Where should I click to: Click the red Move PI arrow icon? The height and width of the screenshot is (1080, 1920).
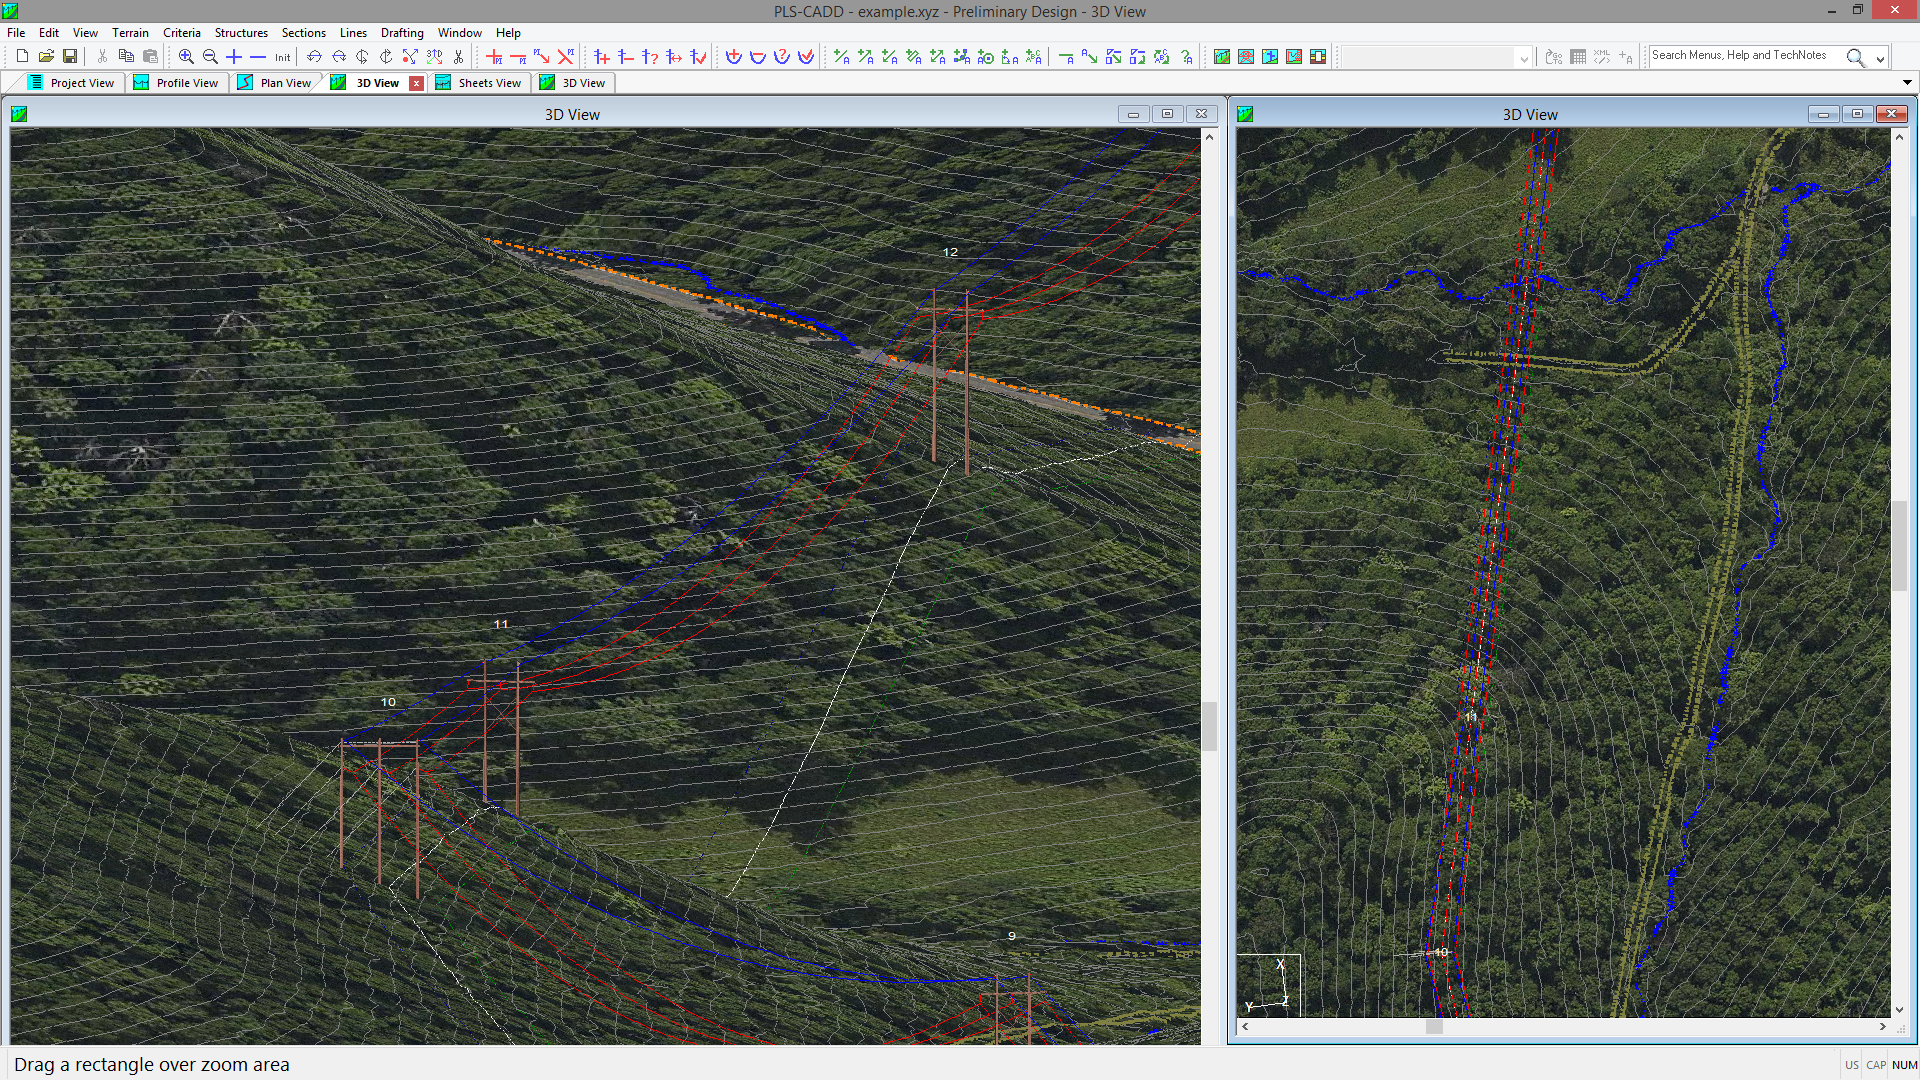542,57
